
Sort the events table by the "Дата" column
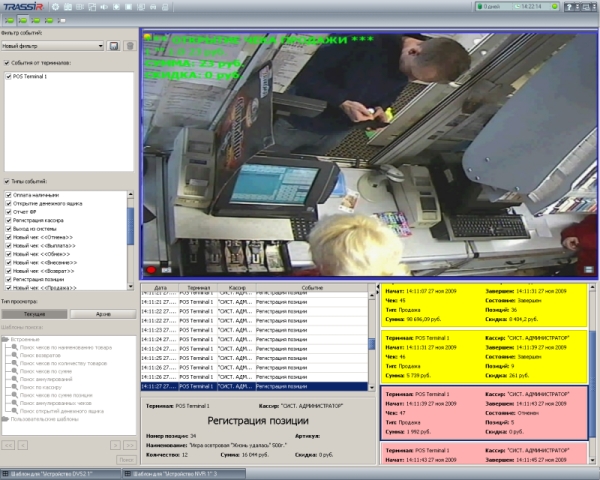pos(160,287)
